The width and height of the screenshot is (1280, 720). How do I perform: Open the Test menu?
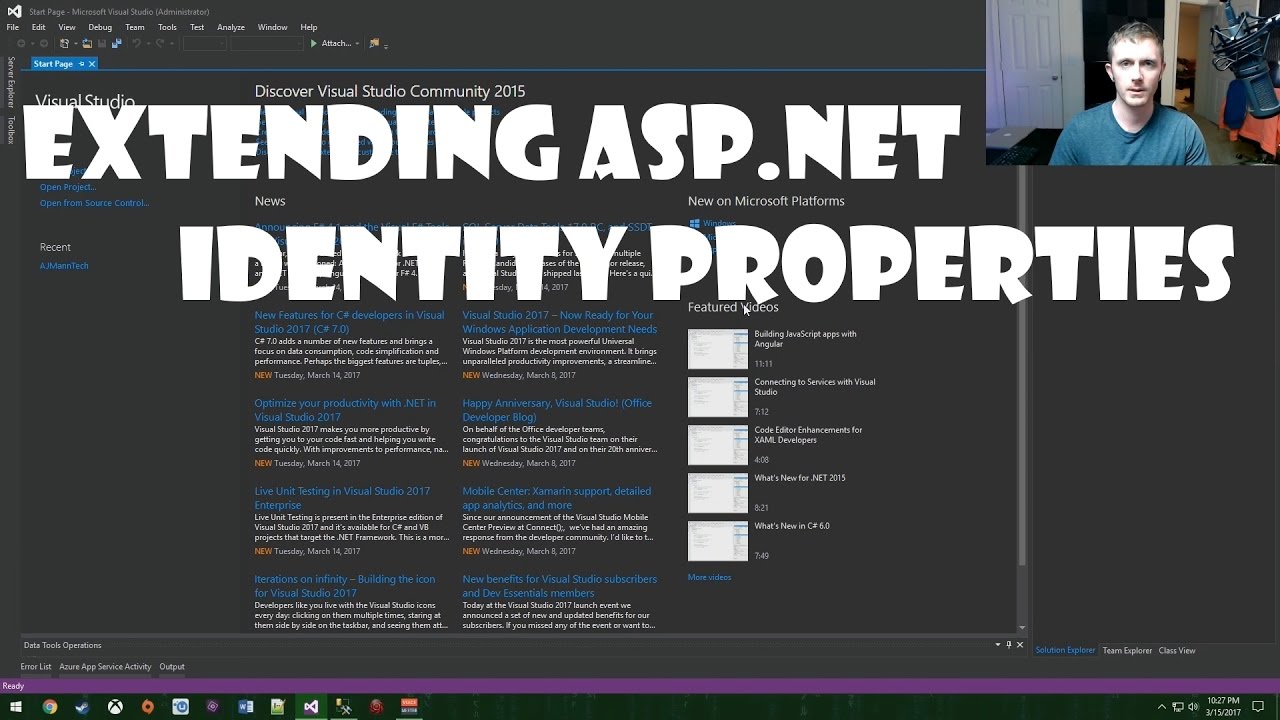[x=197, y=27]
